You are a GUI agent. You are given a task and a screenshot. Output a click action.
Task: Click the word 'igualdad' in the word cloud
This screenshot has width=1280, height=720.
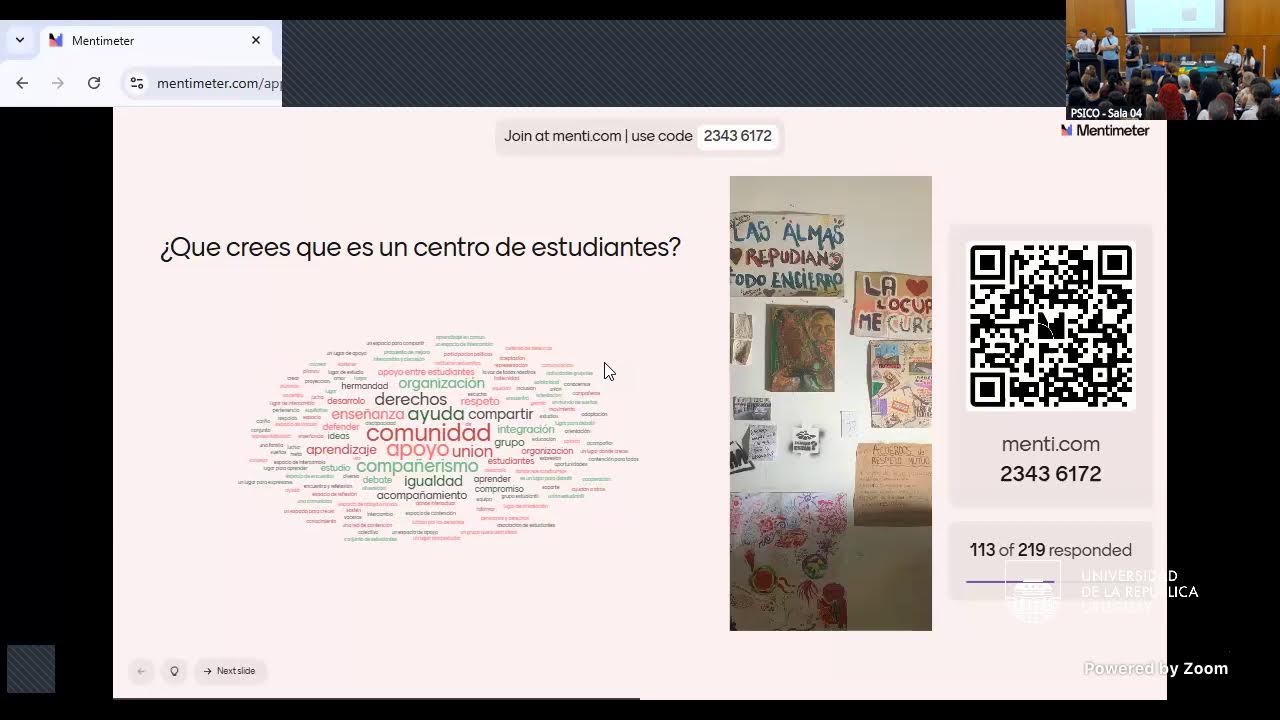[433, 481]
